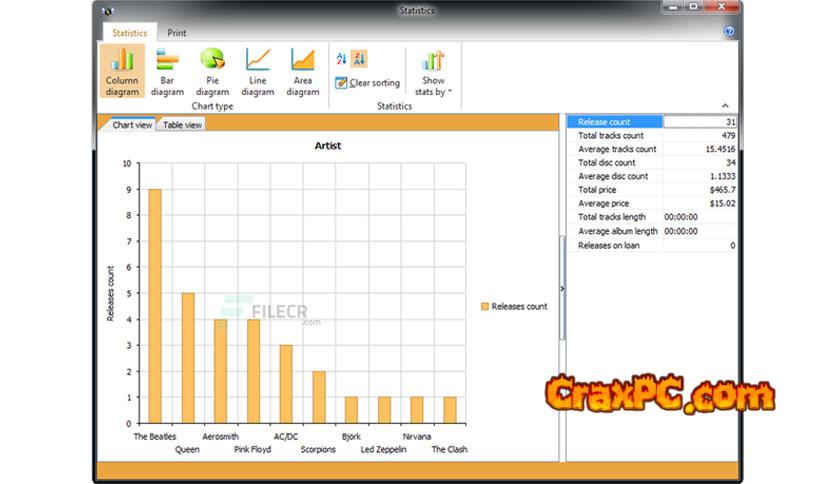Click the Nirvana column in the chart
This screenshot has height=484, width=836.
pos(417,410)
